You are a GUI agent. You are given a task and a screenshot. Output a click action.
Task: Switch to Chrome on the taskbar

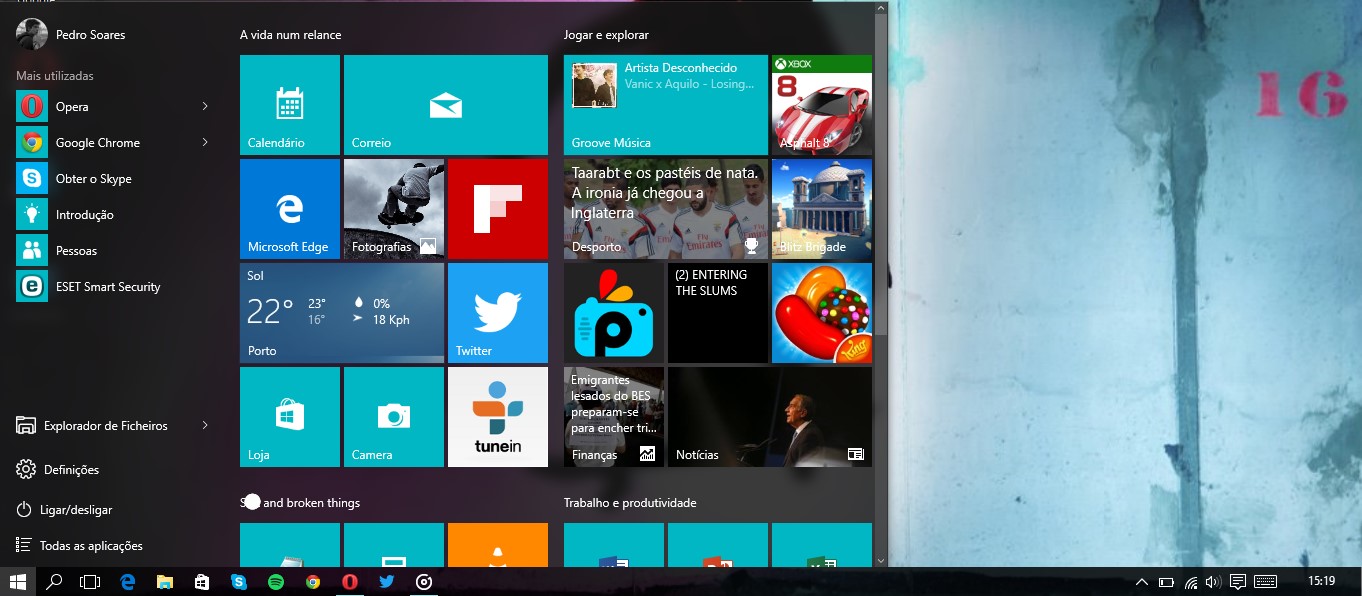point(313,581)
